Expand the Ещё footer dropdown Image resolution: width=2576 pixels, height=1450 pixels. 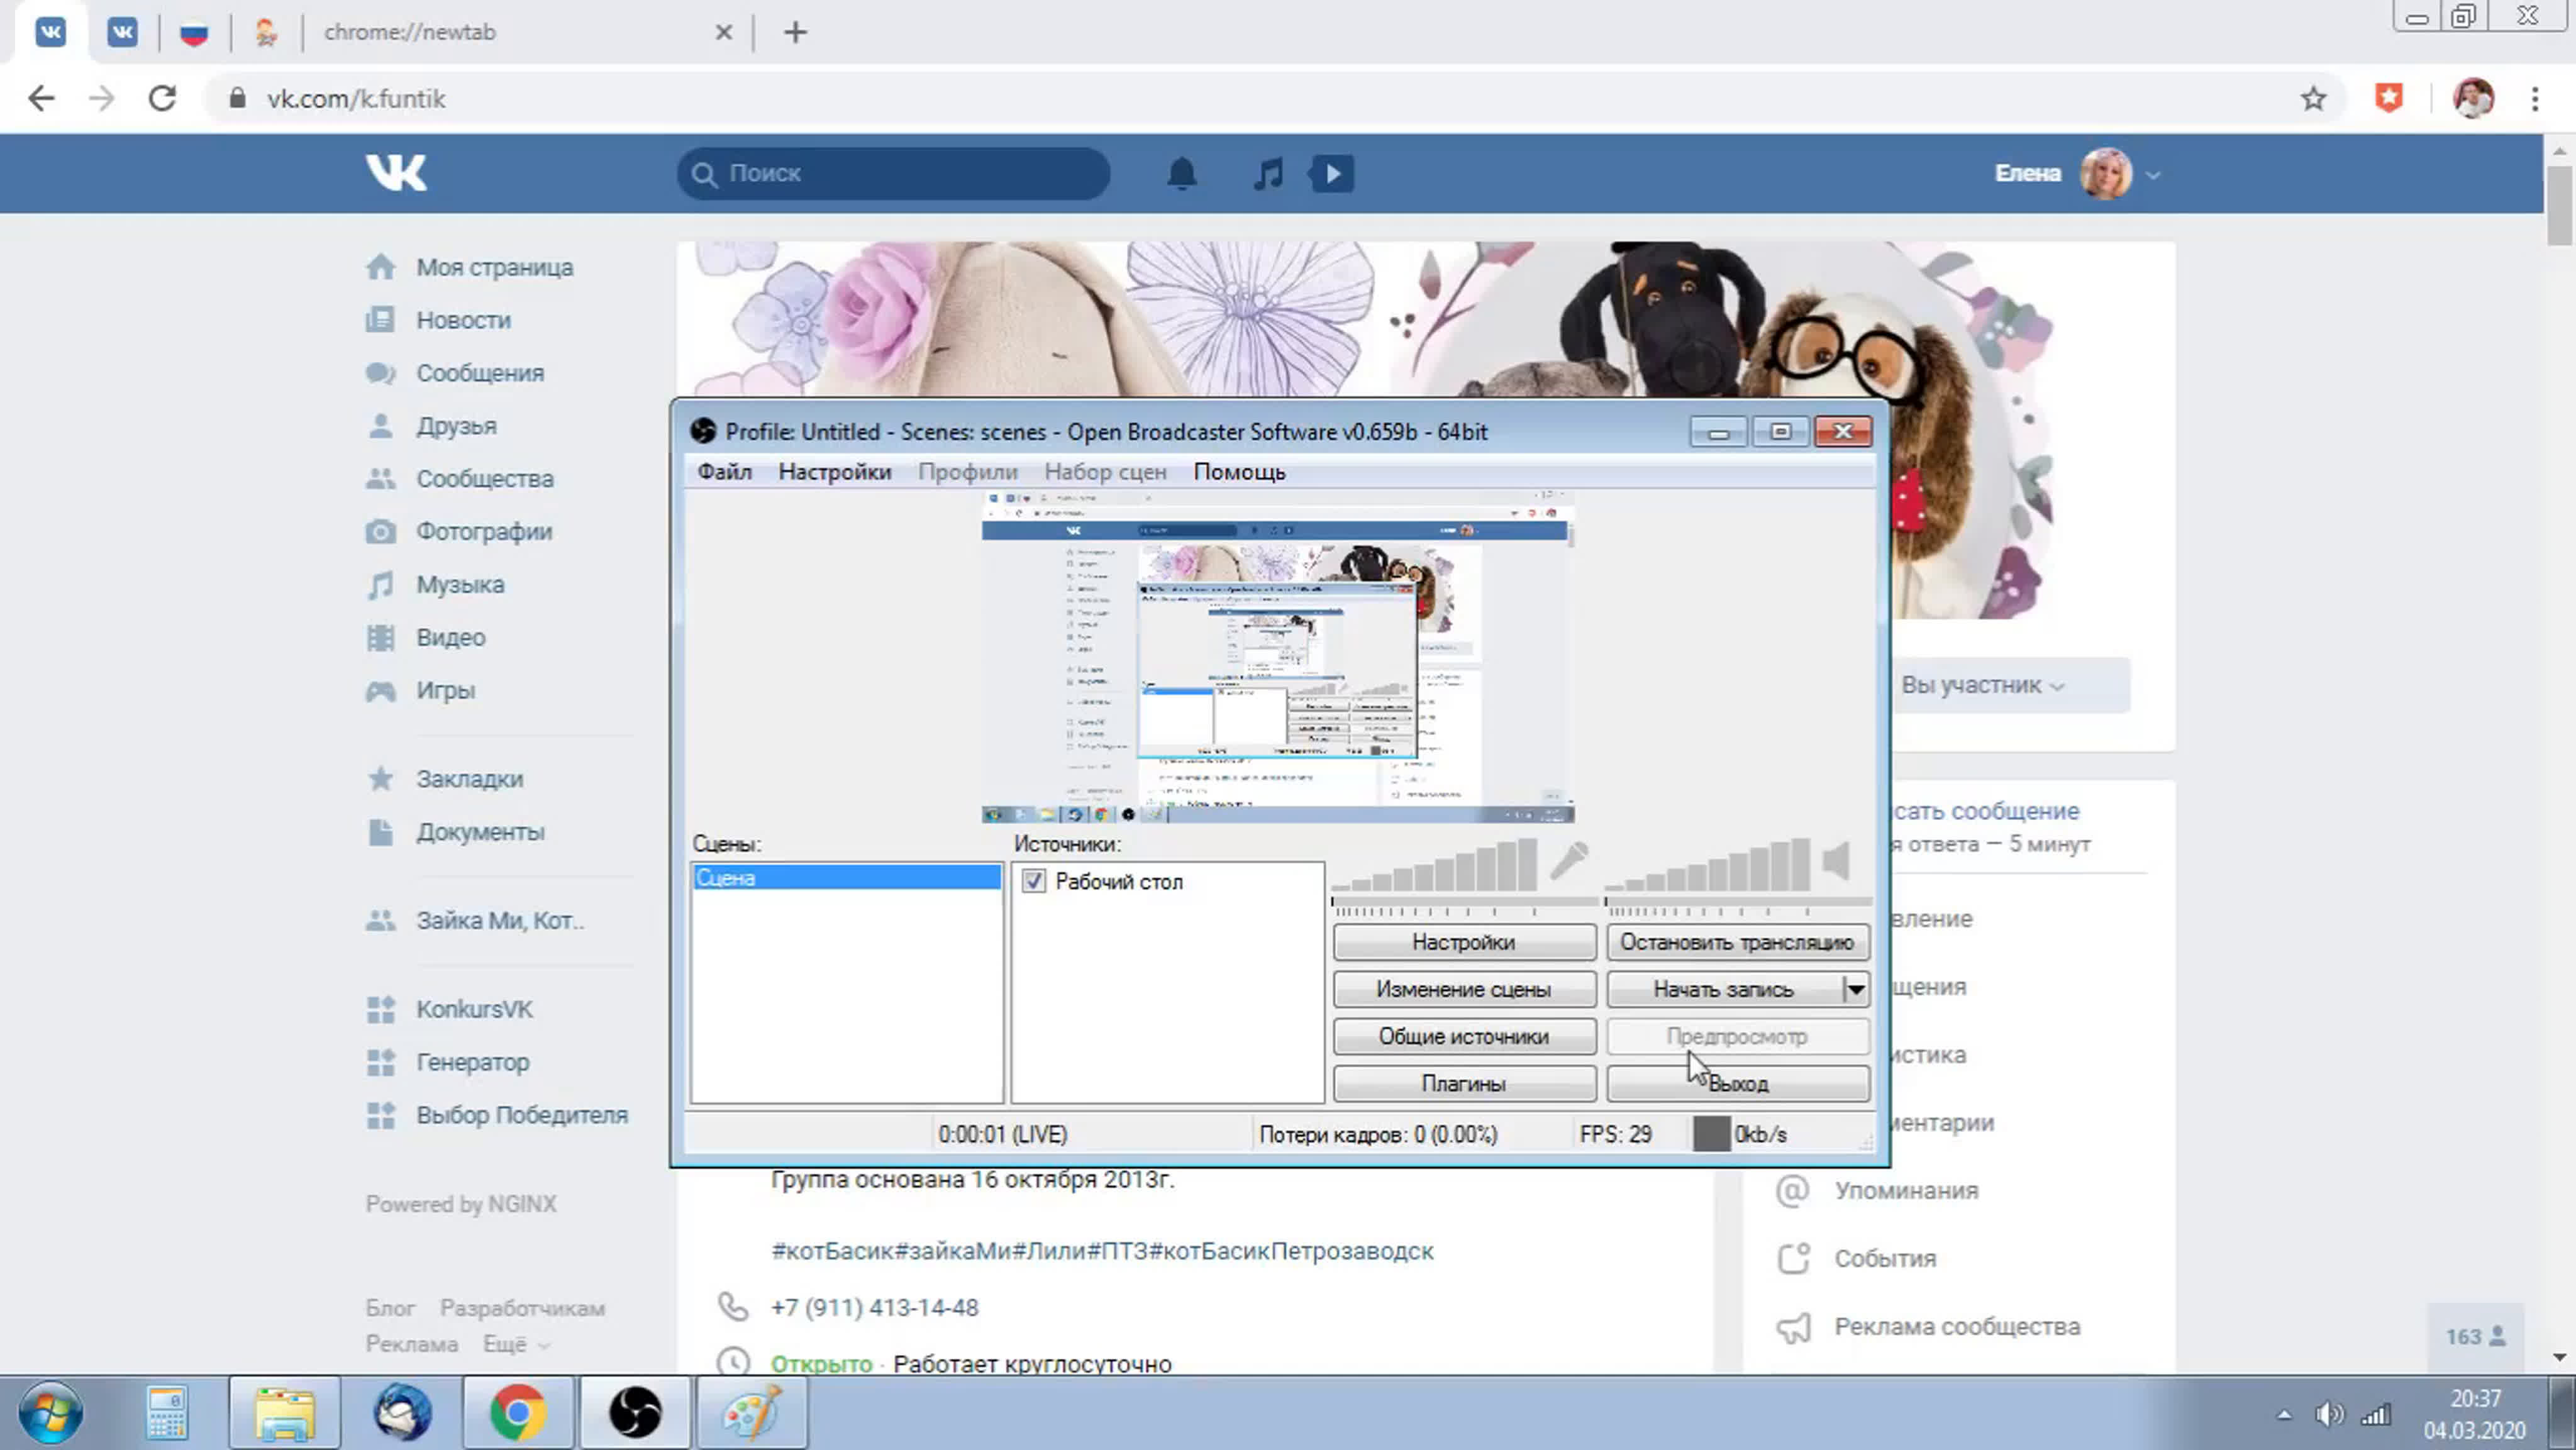click(x=515, y=1344)
